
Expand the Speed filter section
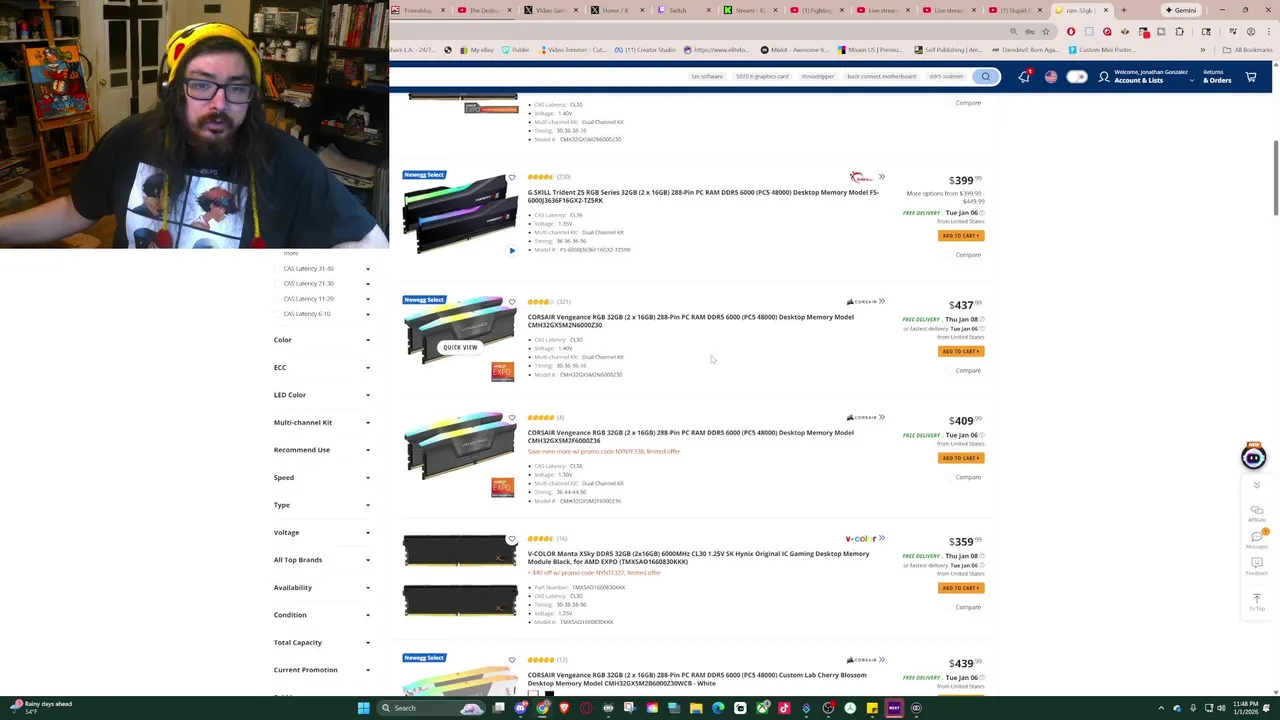[x=322, y=478]
